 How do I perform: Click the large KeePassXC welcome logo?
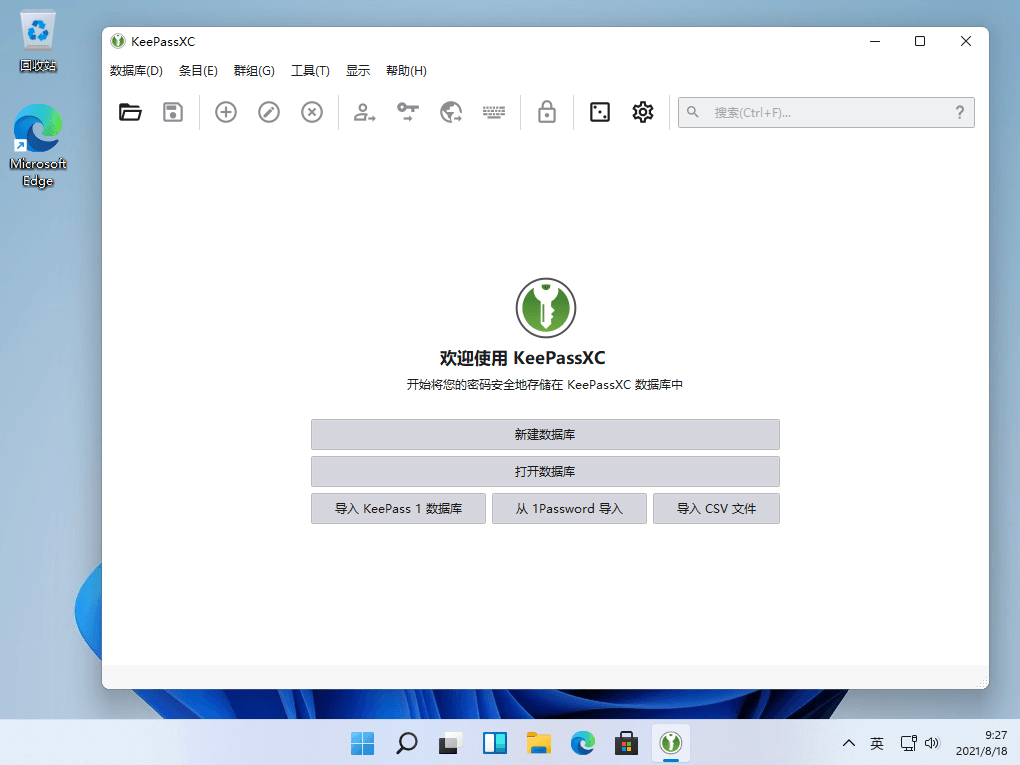tap(546, 308)
